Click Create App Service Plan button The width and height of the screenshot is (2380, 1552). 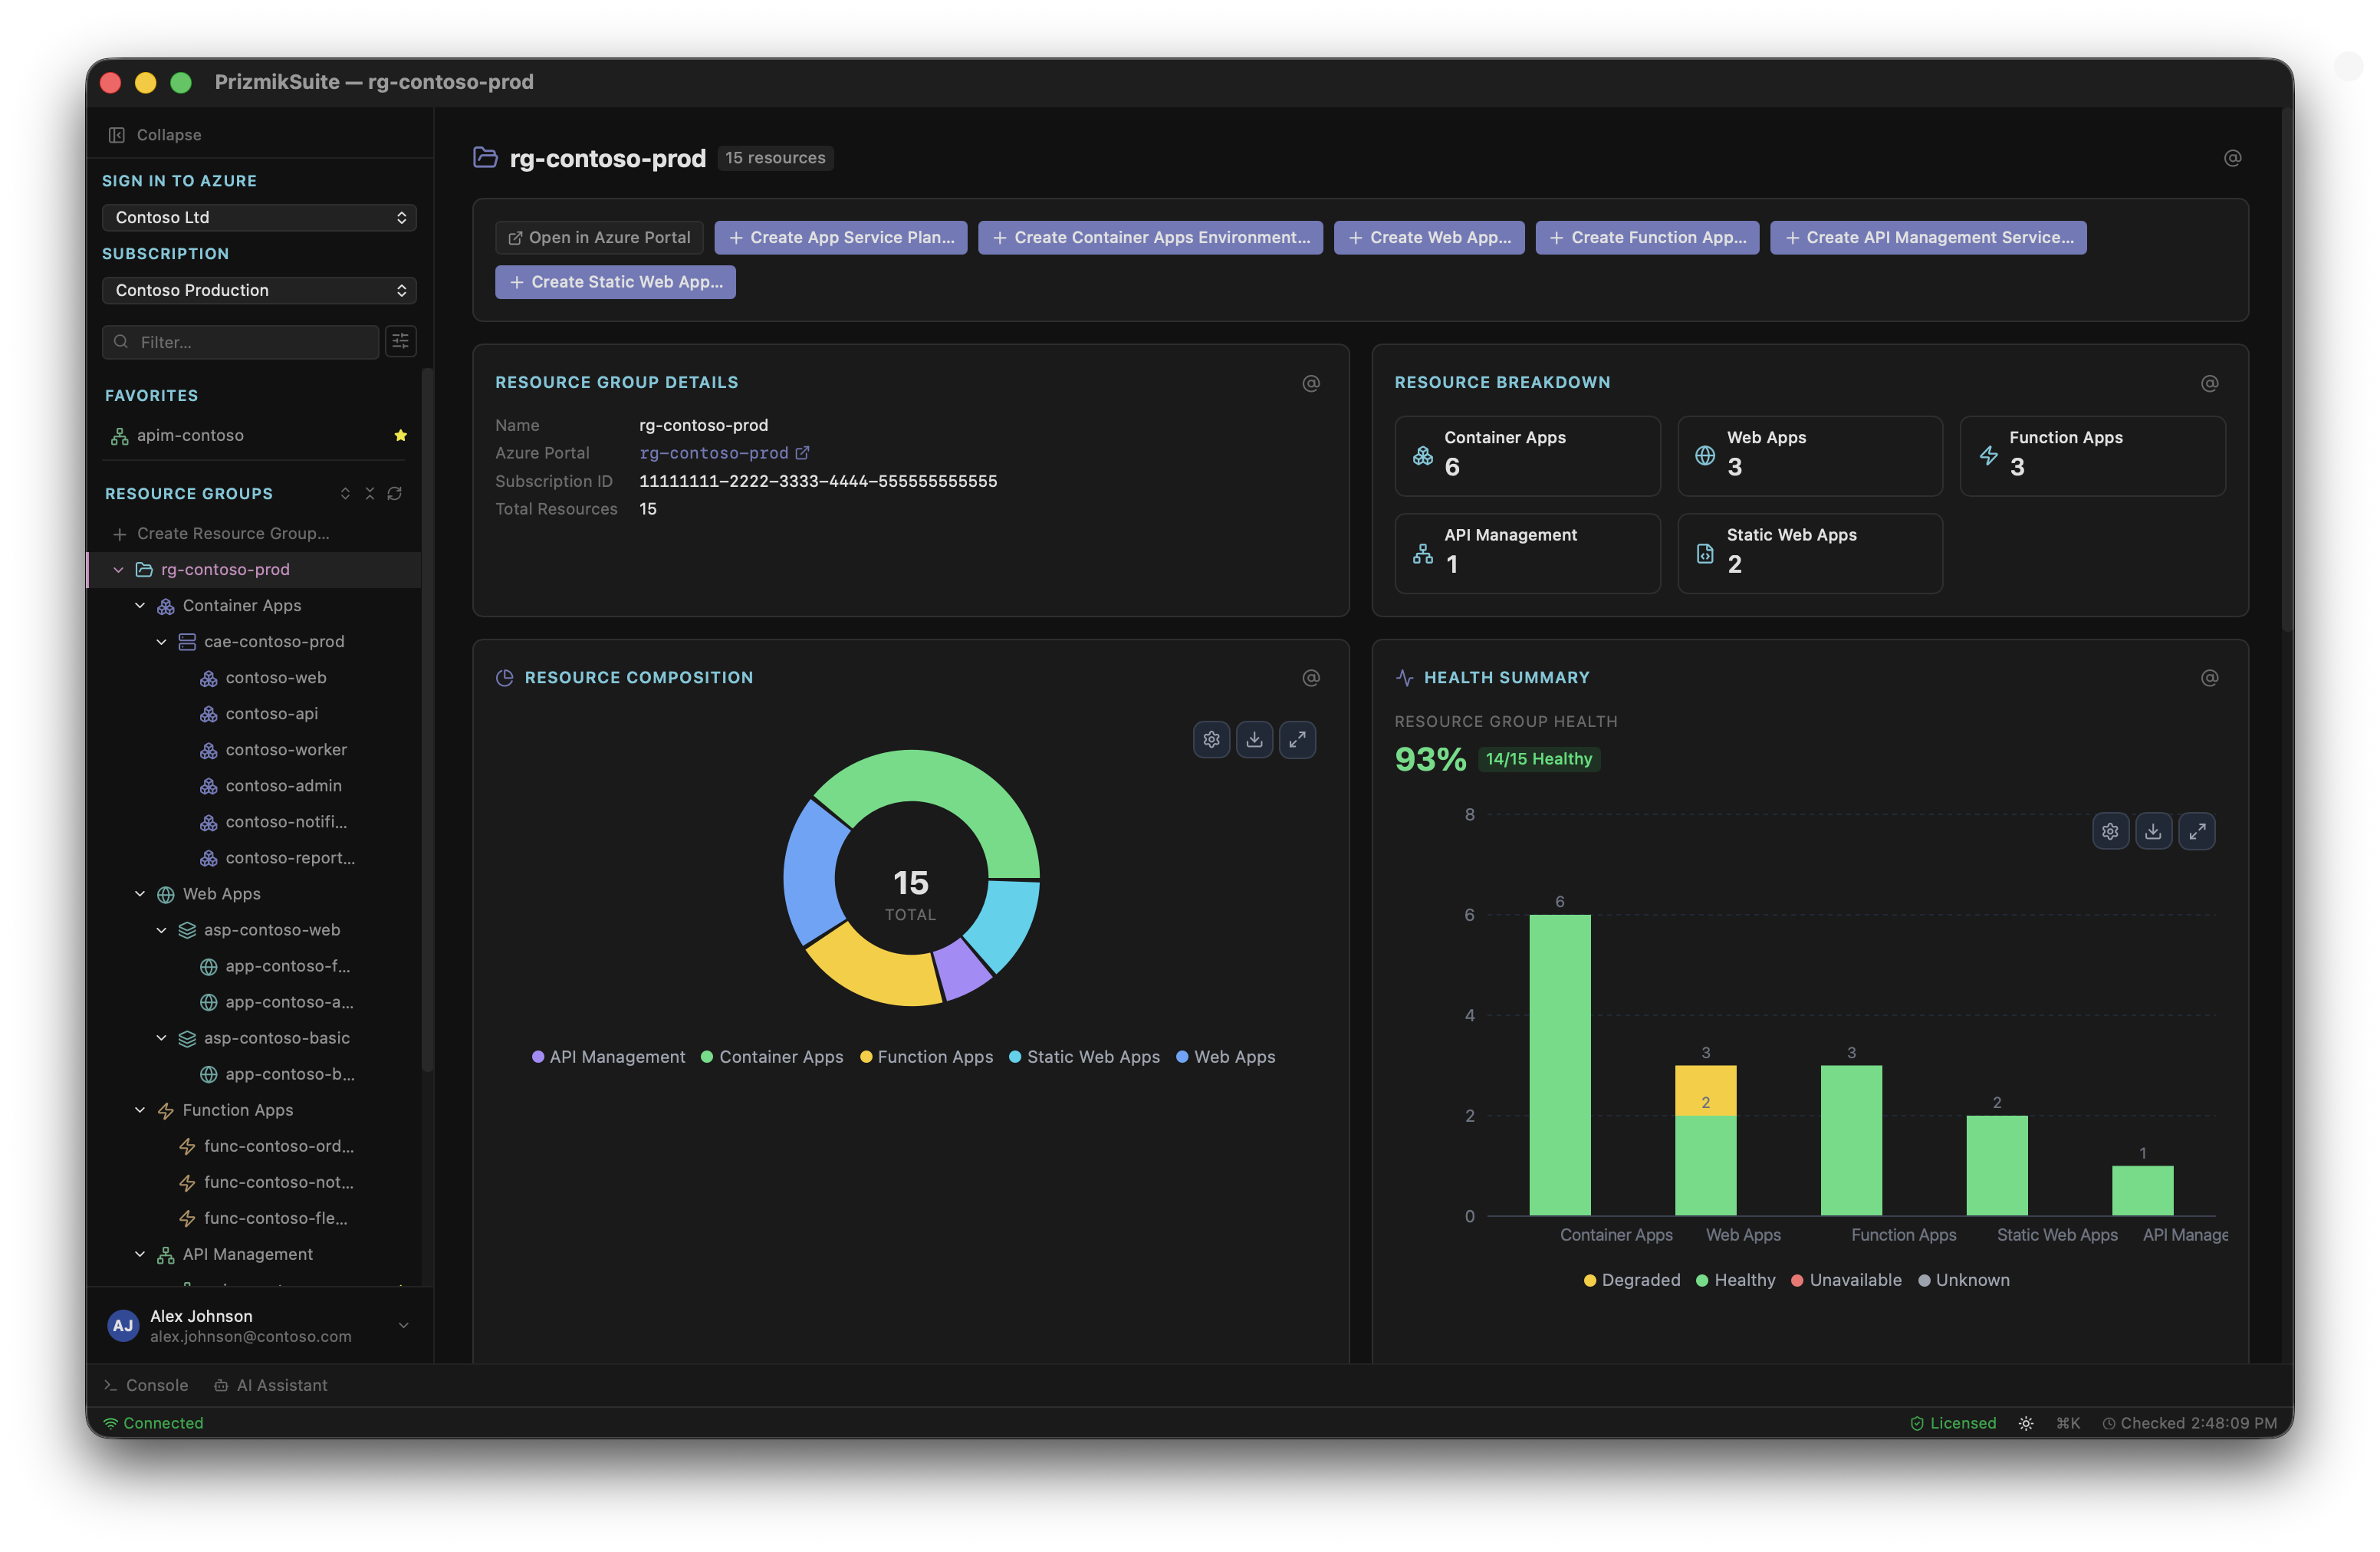click(841, 238)
